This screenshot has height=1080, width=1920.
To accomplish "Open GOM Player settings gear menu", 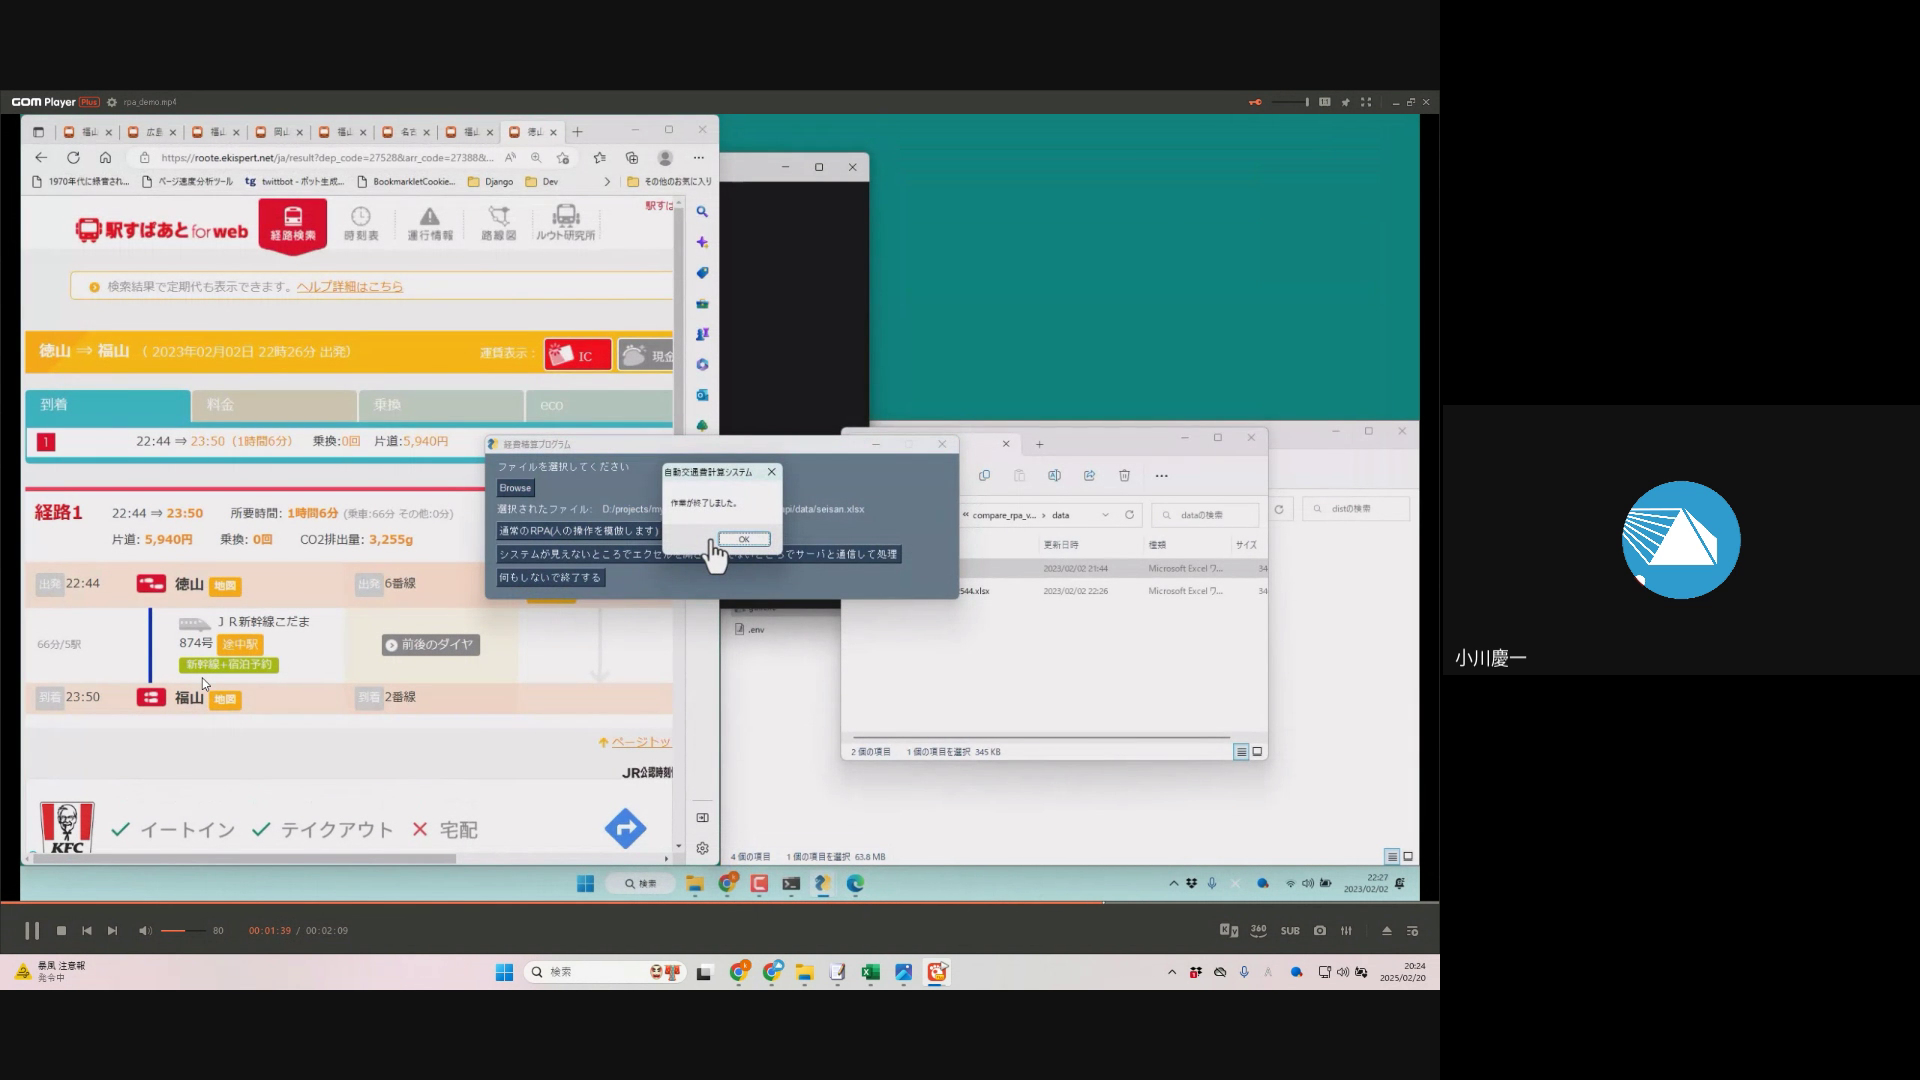I will click(112, 102).
